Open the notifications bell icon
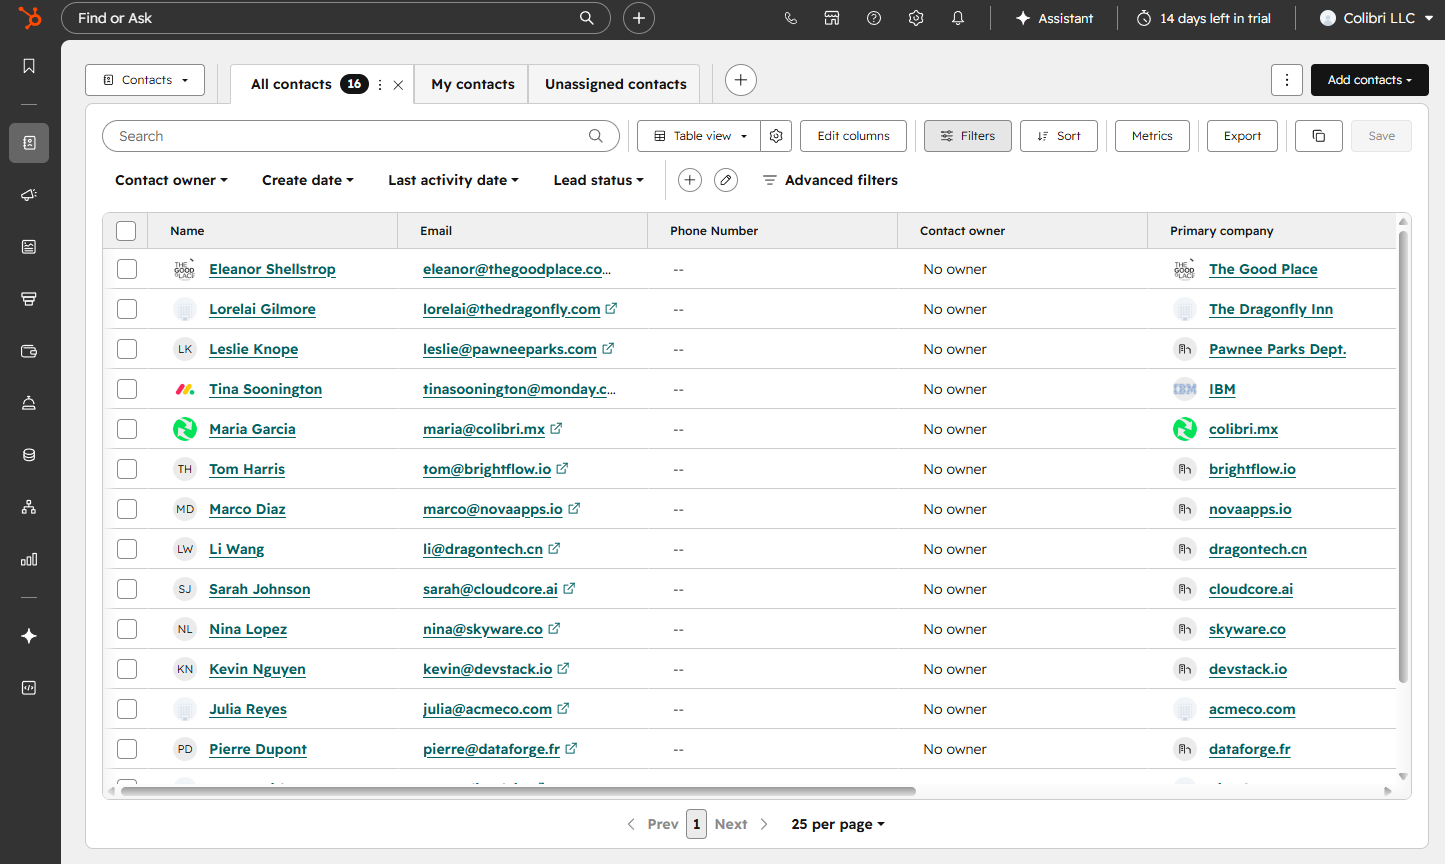 tap(957, 17)
